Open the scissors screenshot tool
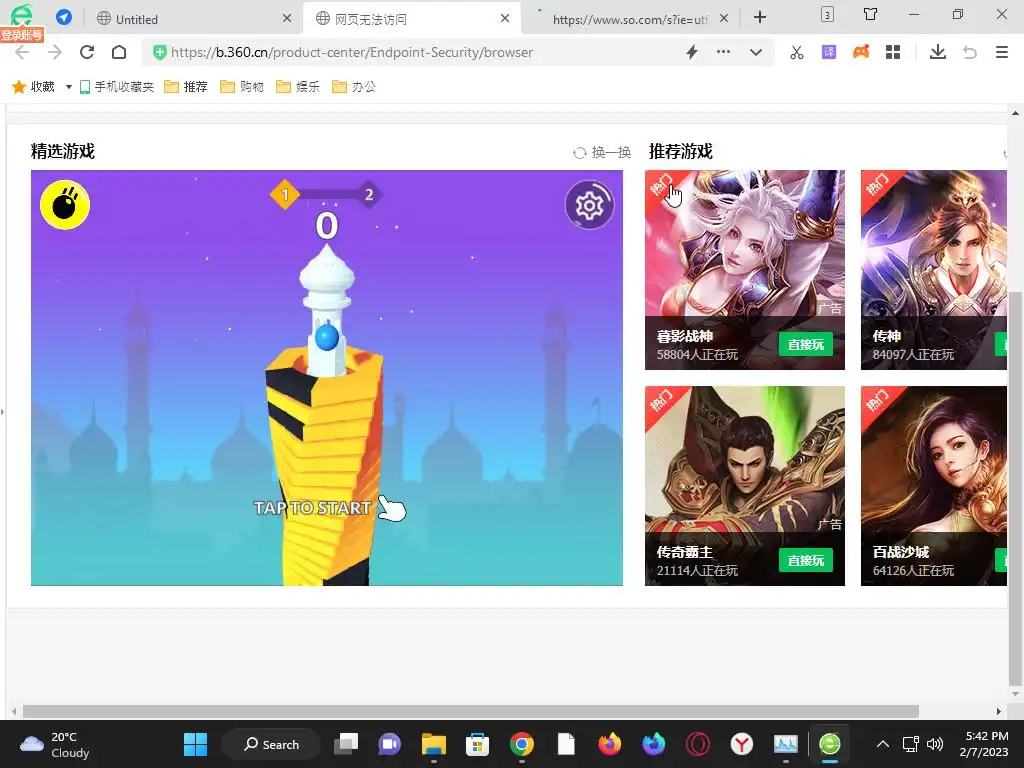This screenshot has width=1024, height=768. click(797, 52)
